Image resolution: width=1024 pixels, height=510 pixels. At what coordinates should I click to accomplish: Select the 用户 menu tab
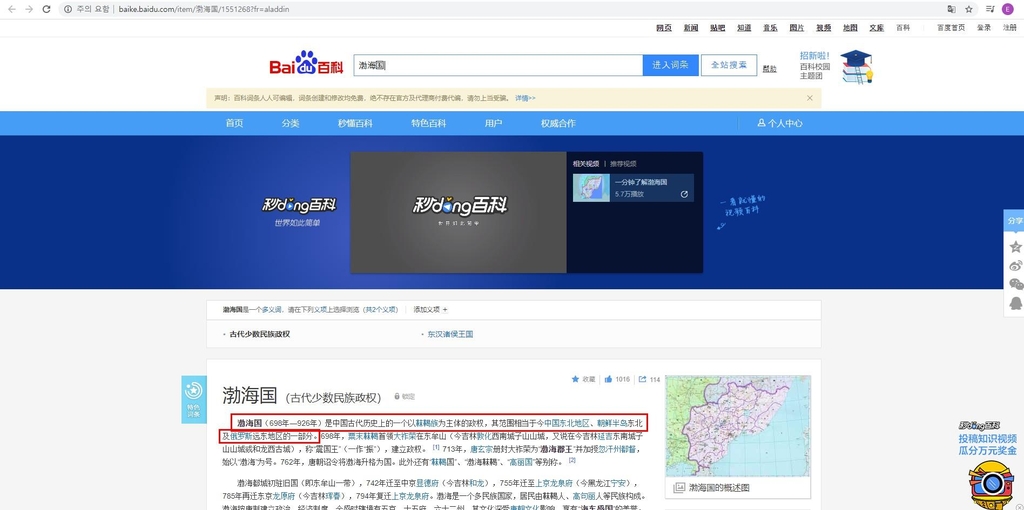(494, 123)
